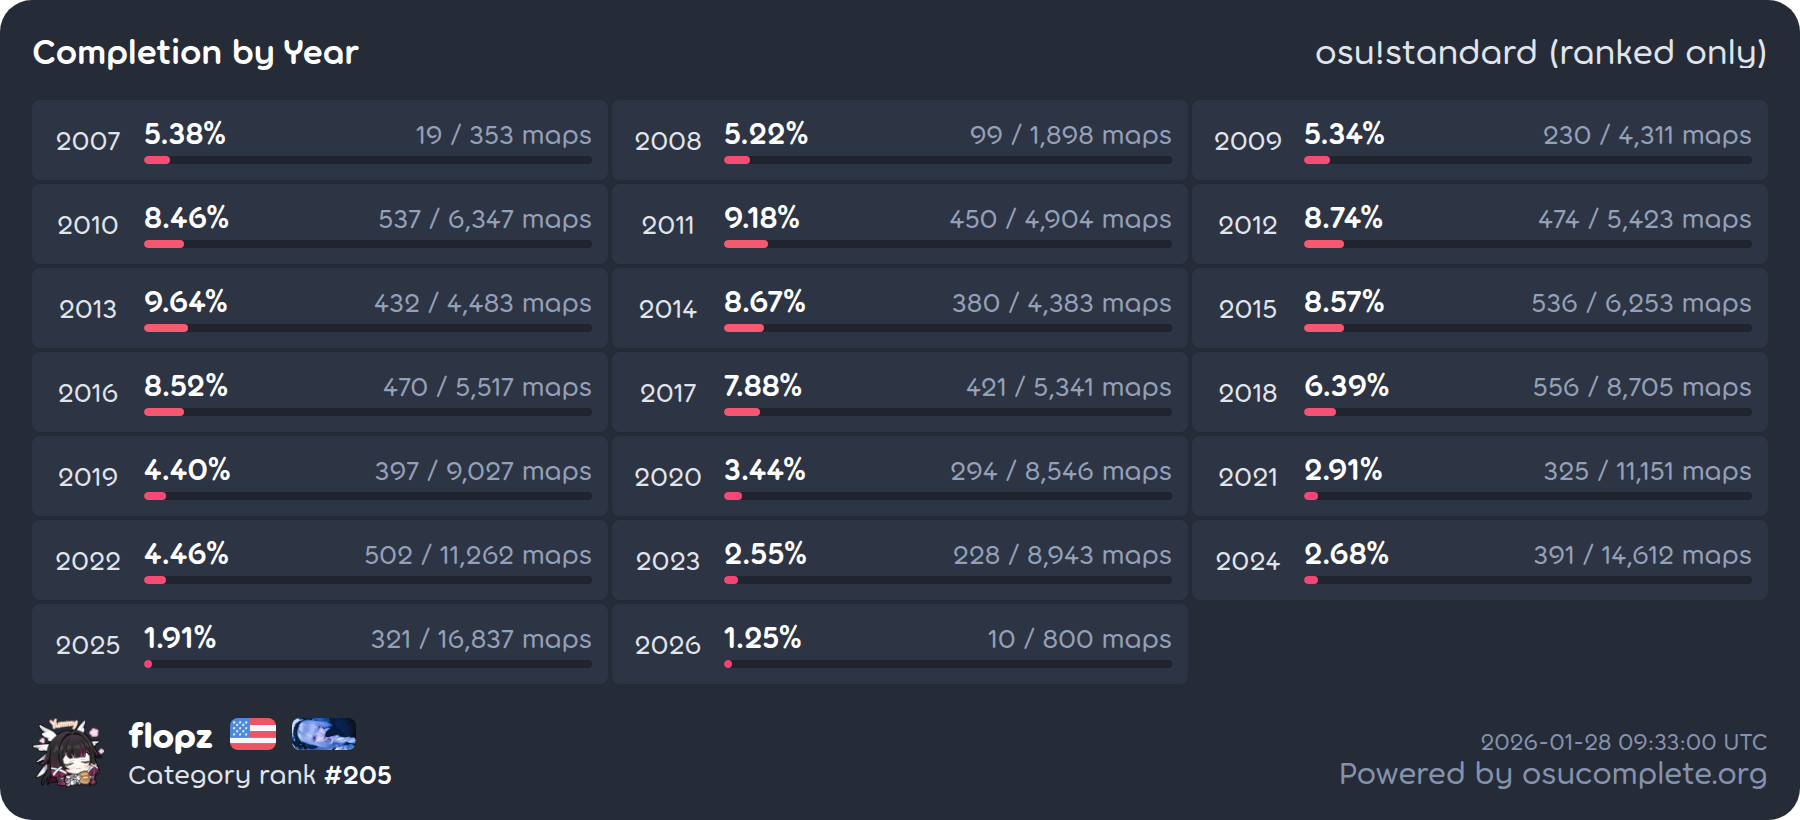Click the timestamp 2026-01-28 09:33:00 UTC
This screenshot has width=1800, height=820.
[x=1623, y=742]
